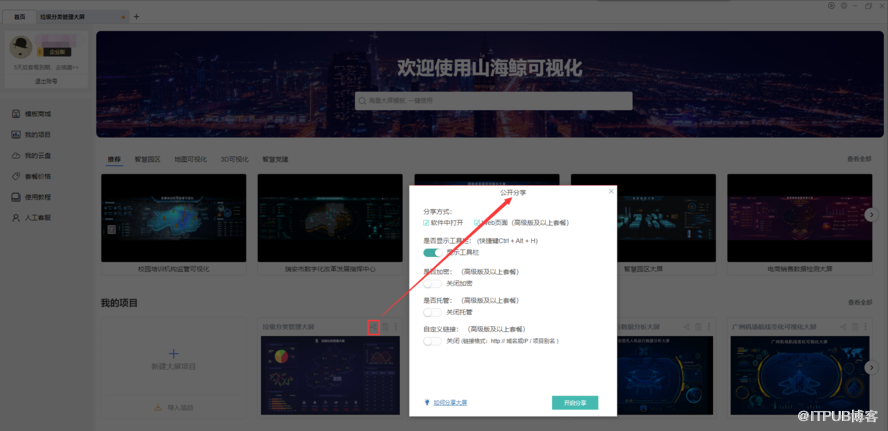Open 模板商城 from the sidebar
888x431 pixels.
tap(37, 113)
